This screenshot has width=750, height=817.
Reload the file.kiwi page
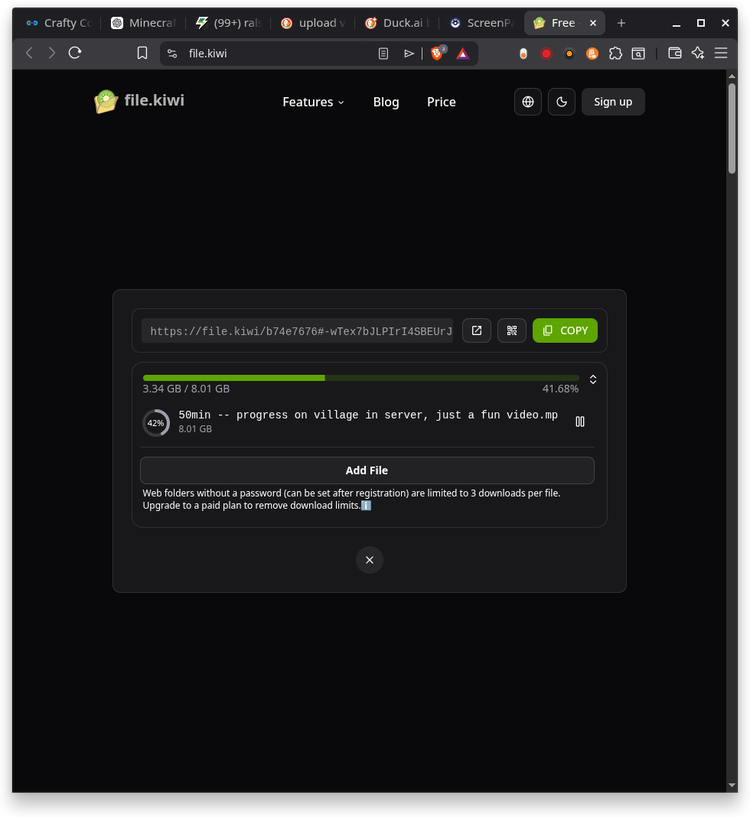75,53
